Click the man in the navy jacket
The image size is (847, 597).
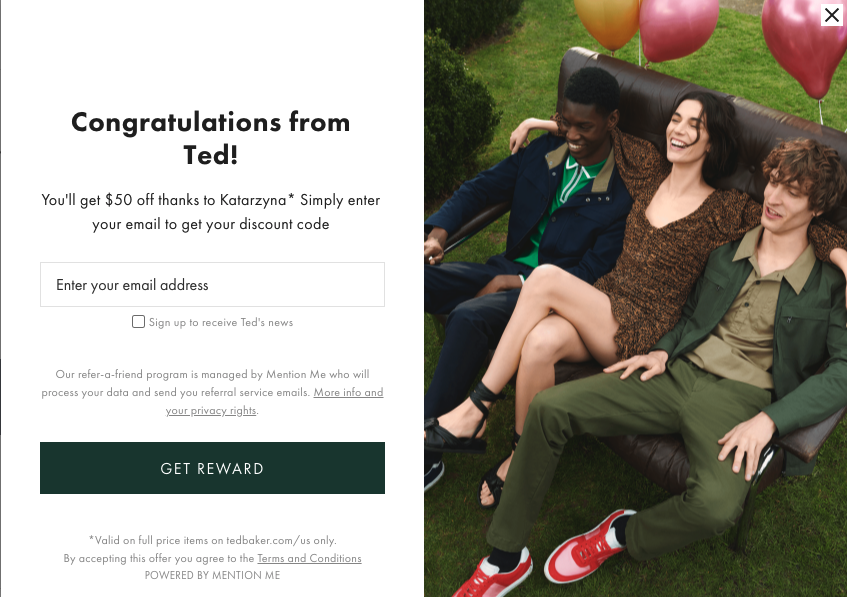pyautogui.click(x=532, y=243)
